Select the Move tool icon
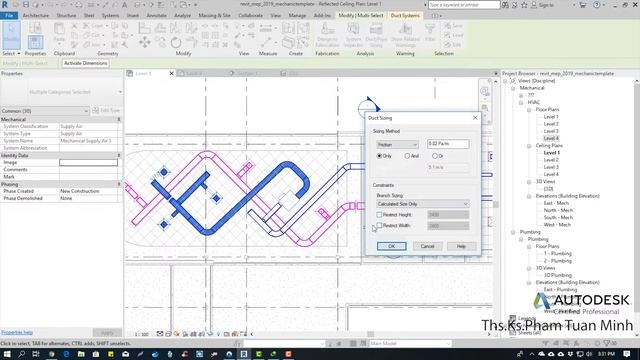 144,42
